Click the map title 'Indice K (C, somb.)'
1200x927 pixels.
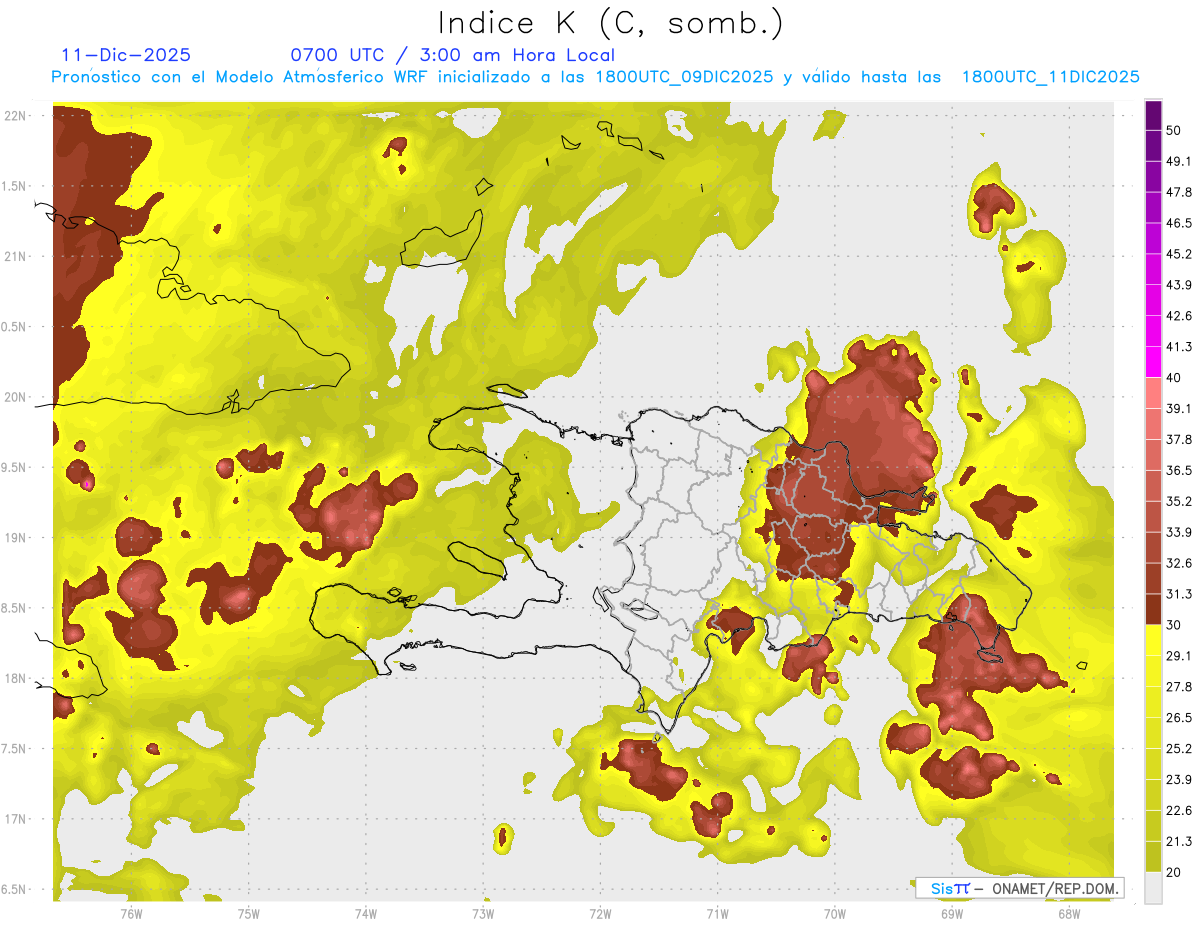tap(610, 23)
